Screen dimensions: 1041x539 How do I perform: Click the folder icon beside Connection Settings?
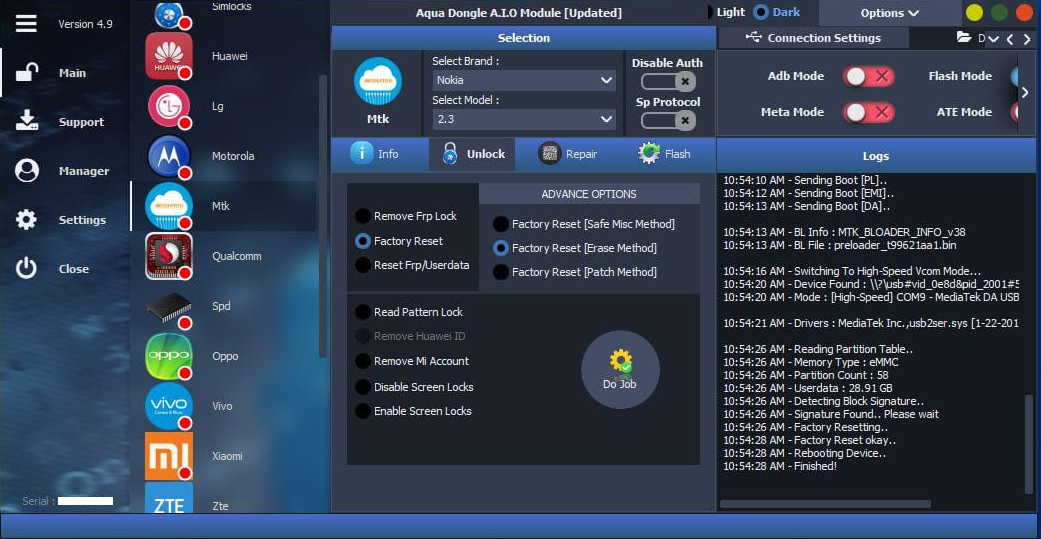point(964,38)
